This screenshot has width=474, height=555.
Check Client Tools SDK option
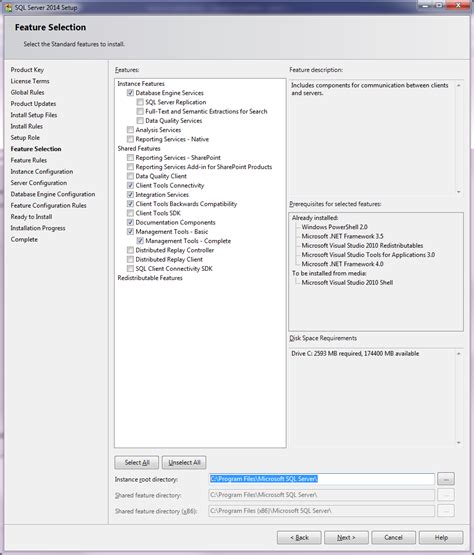pos(130,213)
